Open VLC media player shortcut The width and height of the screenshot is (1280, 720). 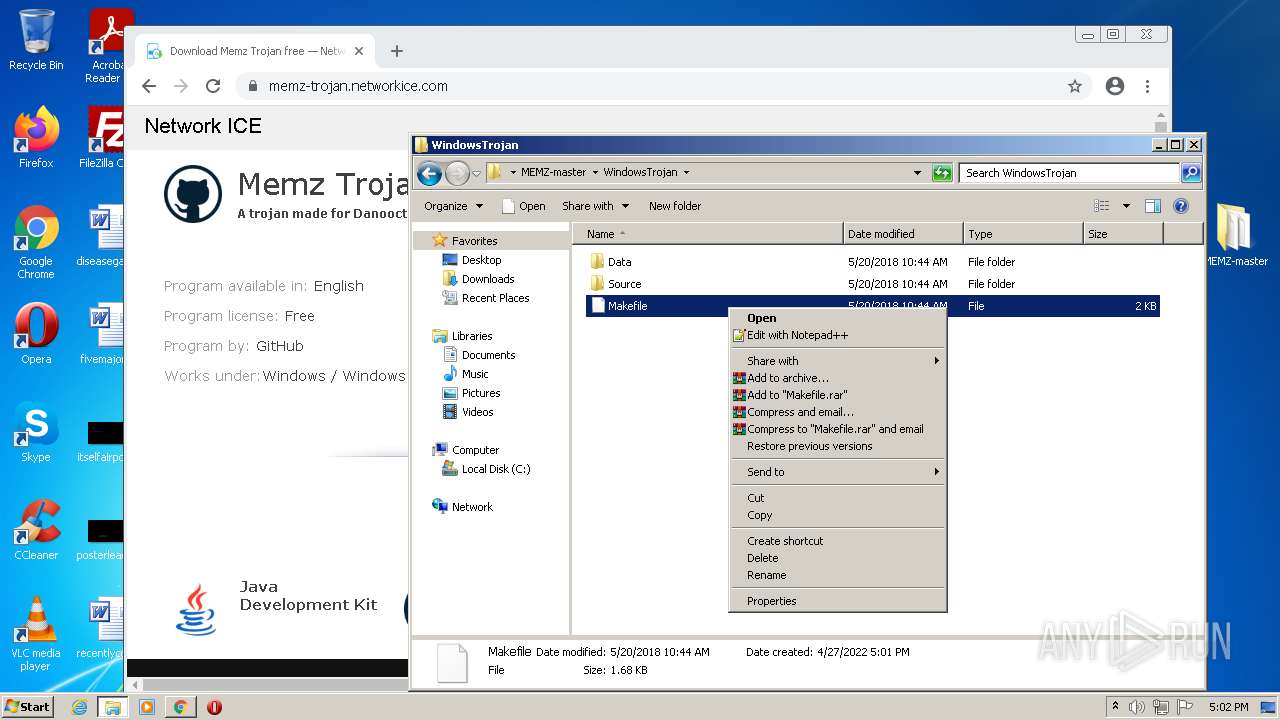point(36,633)
